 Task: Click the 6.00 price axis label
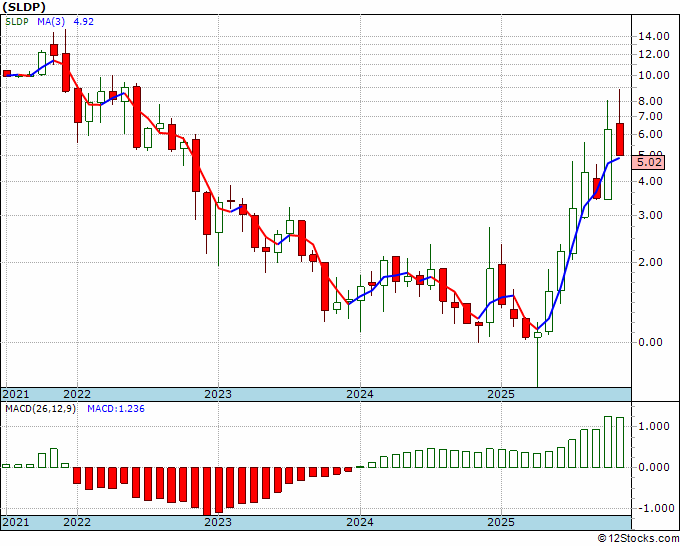point(651,135)
